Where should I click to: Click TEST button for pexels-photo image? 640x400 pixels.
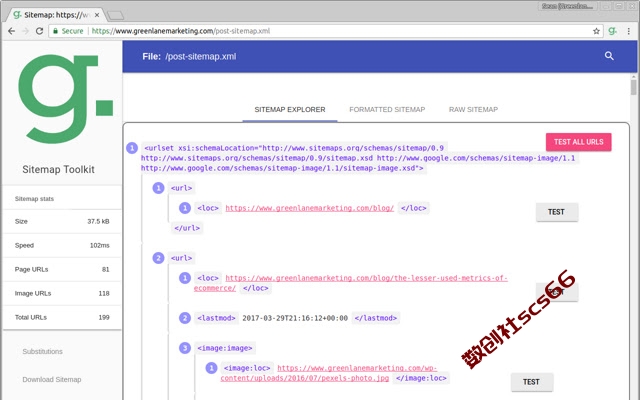[531, 382]
